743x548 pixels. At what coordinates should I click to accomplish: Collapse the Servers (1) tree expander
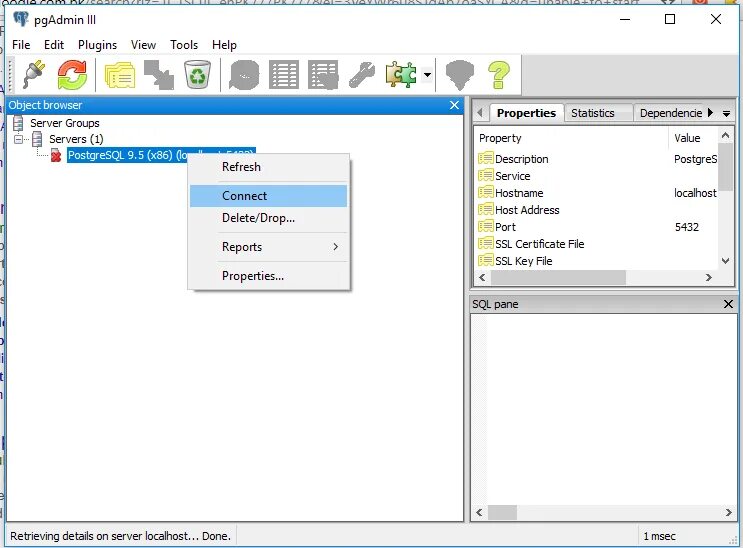[18, 139]
